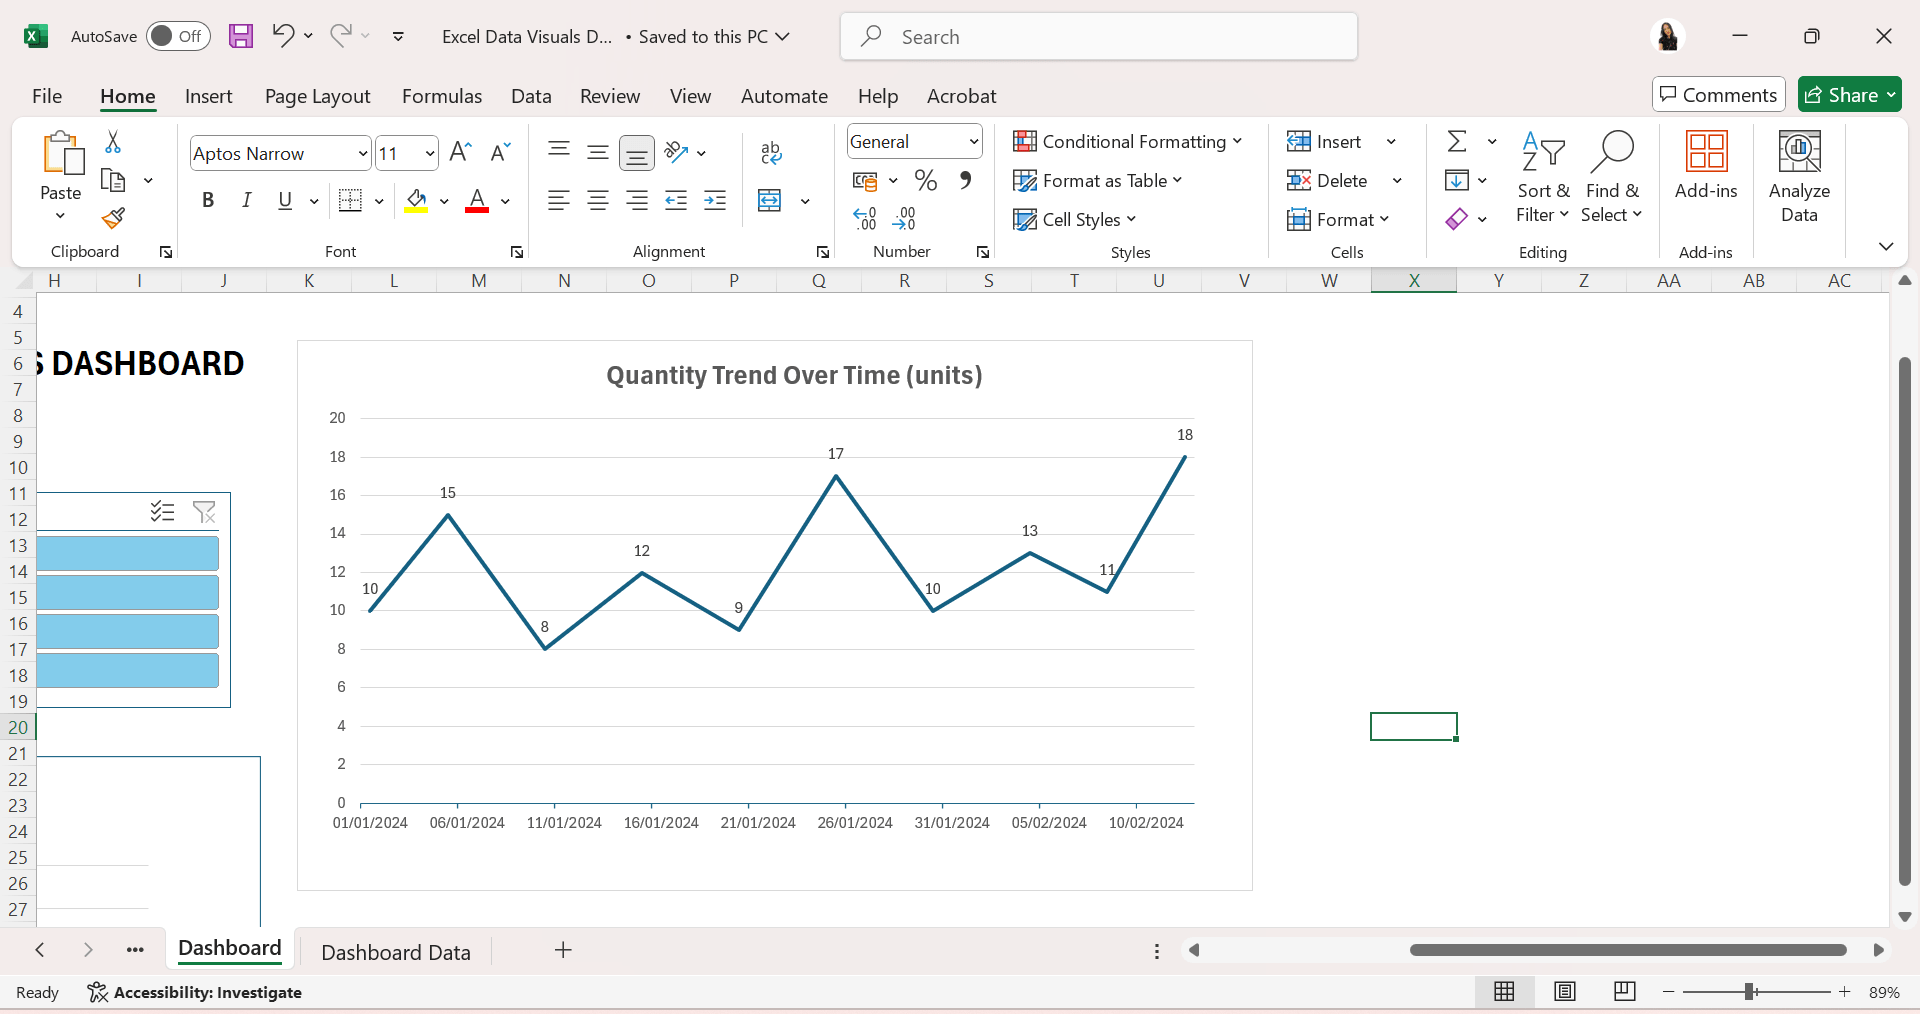This screenshot has height=1014, width=1920.
Task: Click the slicer Multi-Select icon
Action: [162, 513]
